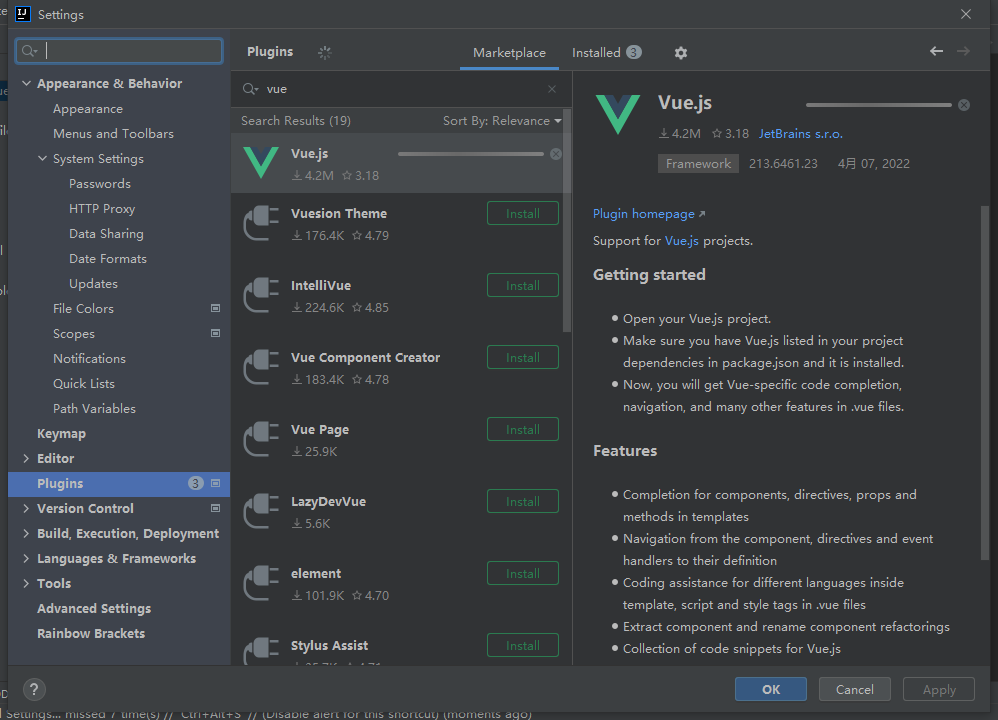Image resolution: width=998 pixels, height=720 pixels.
Task: Open the JetBrains s.r.o. vendor link
Action: [800, 134]
